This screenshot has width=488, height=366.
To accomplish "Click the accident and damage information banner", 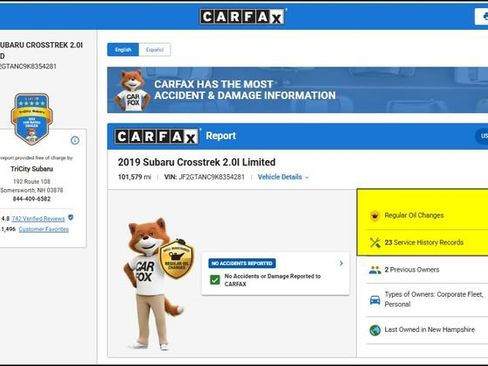I will (298, 90).
